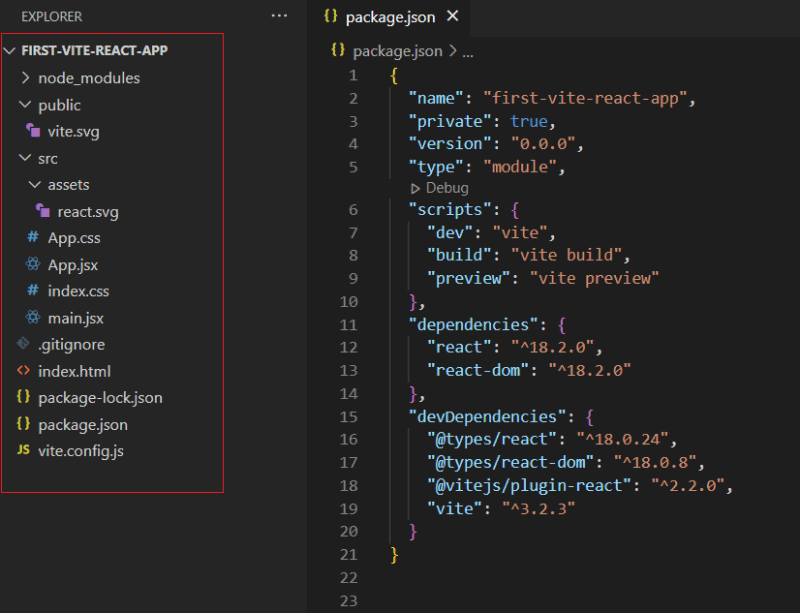The width and height of the screenshot is (800, 613).
Task: Click the package.json braces icon in Explorer
Action: tap(23, 424)
